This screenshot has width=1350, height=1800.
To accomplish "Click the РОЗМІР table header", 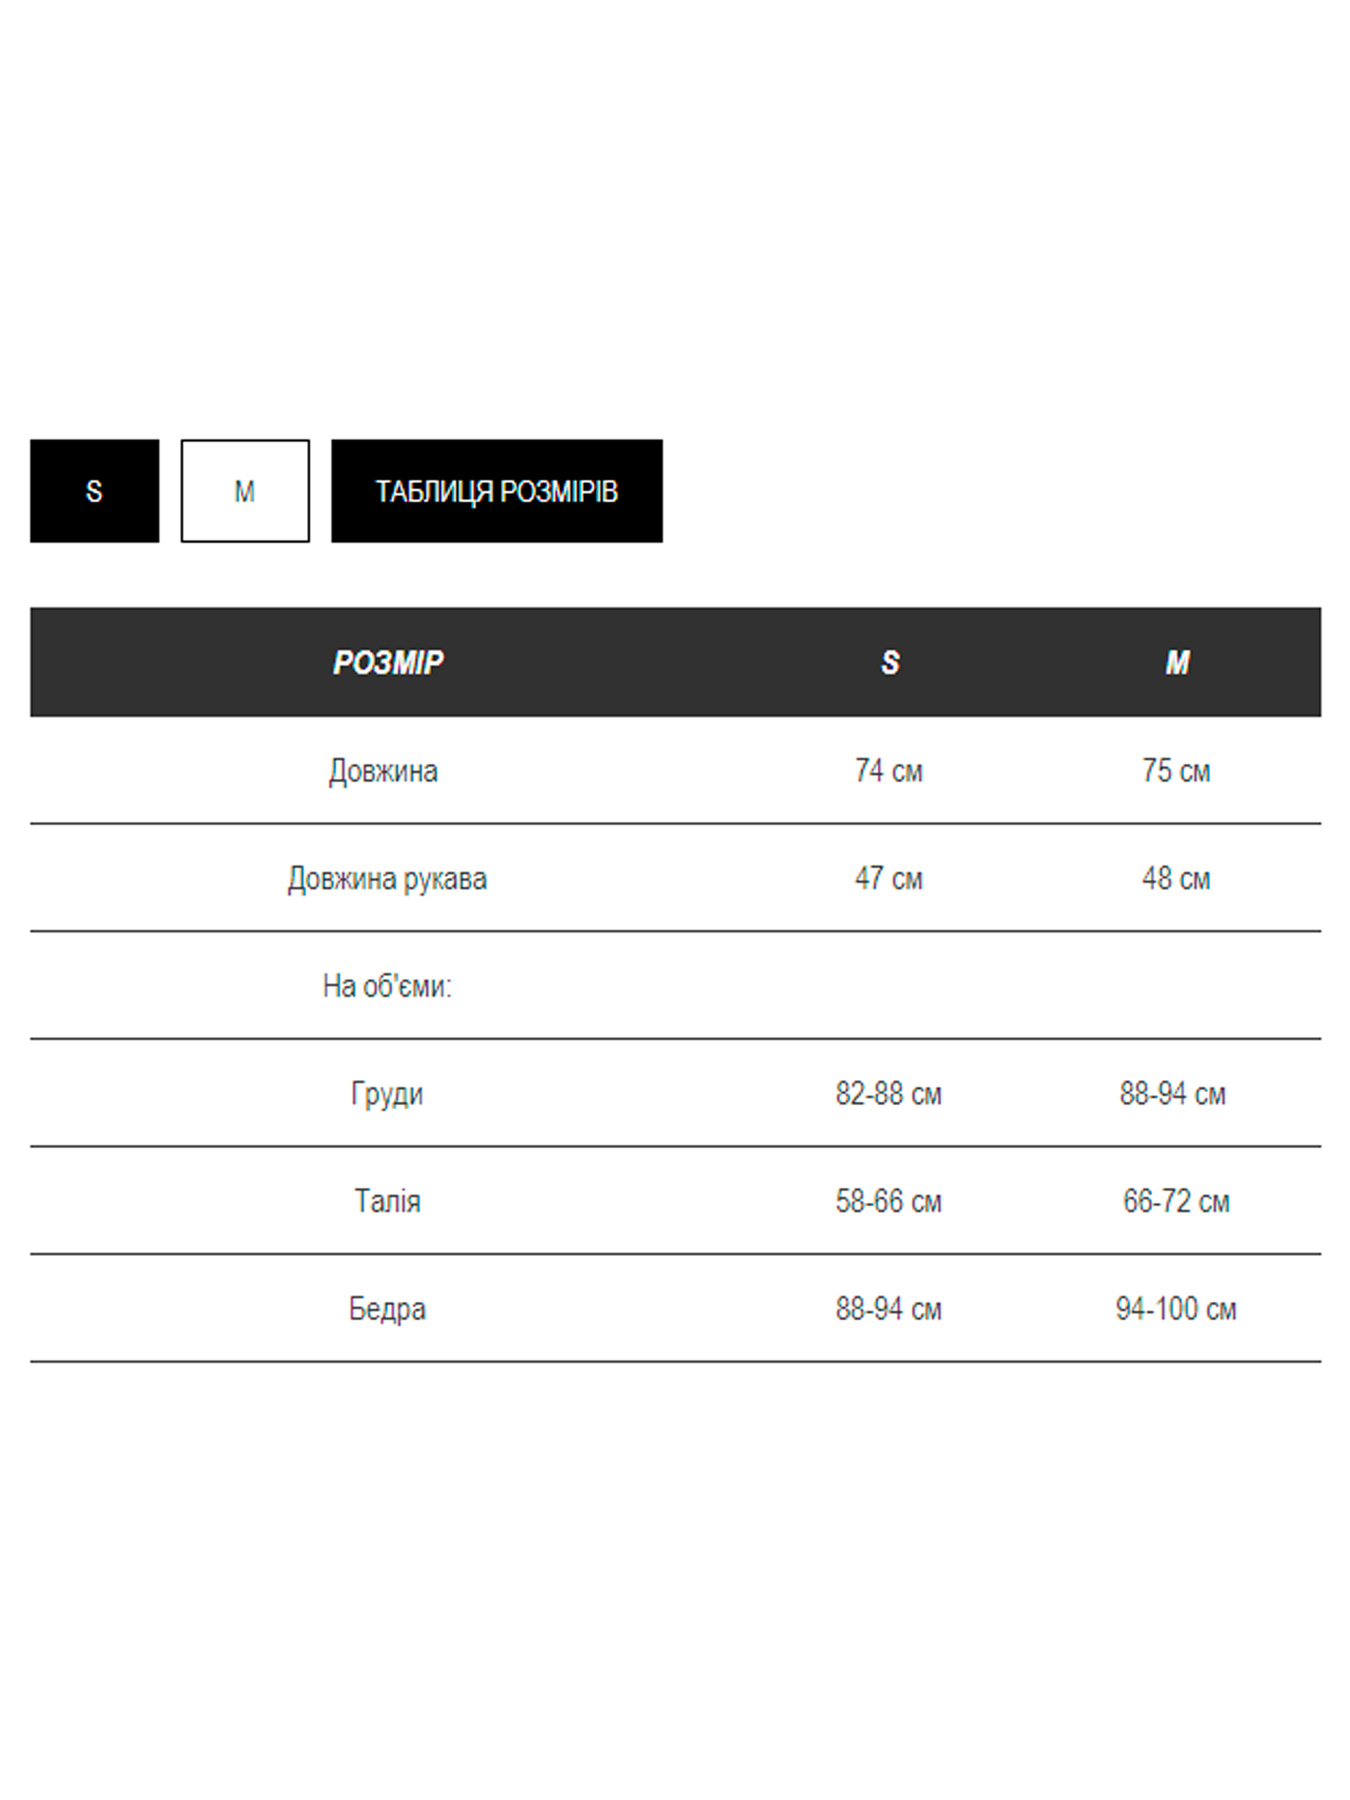I will (388, 662).
